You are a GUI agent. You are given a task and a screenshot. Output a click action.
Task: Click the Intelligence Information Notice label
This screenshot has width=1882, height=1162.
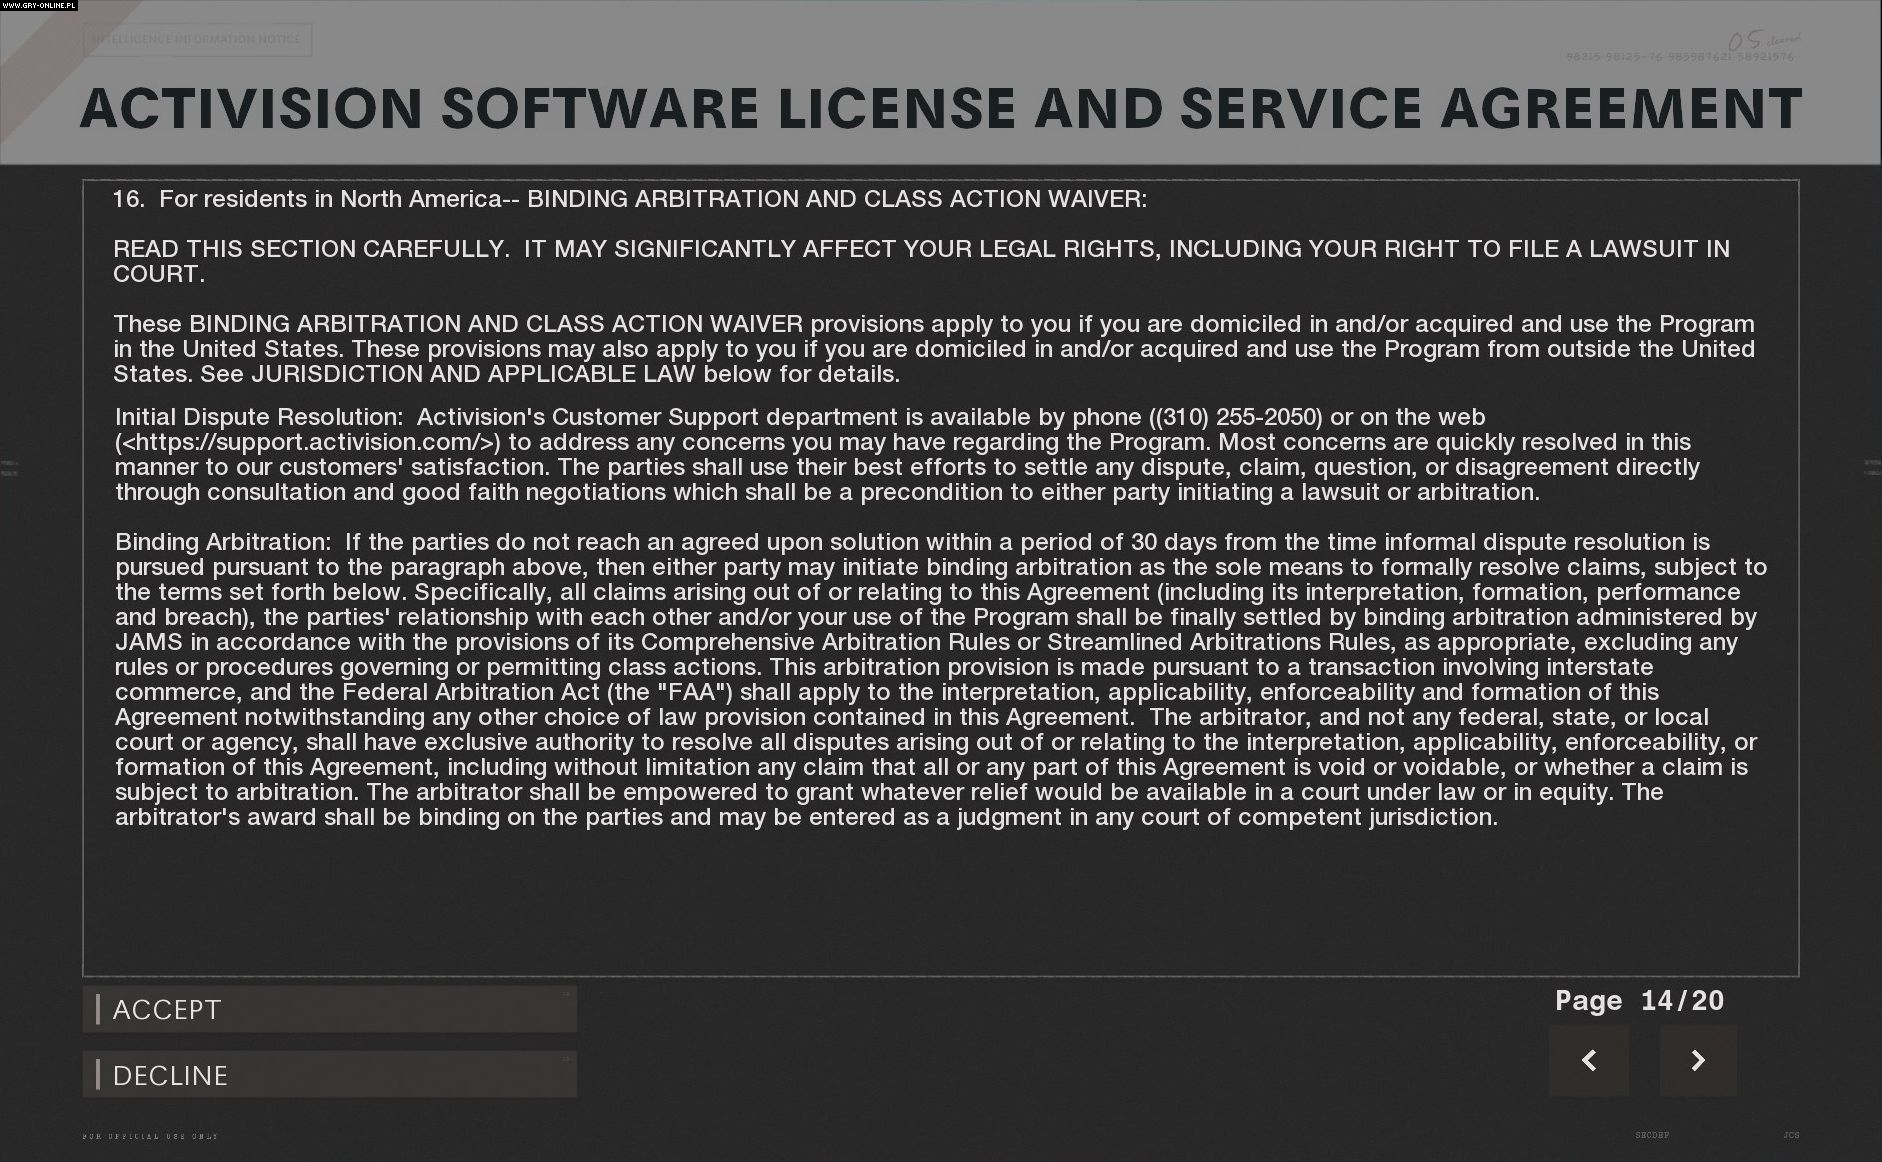[x=197, y=39]
